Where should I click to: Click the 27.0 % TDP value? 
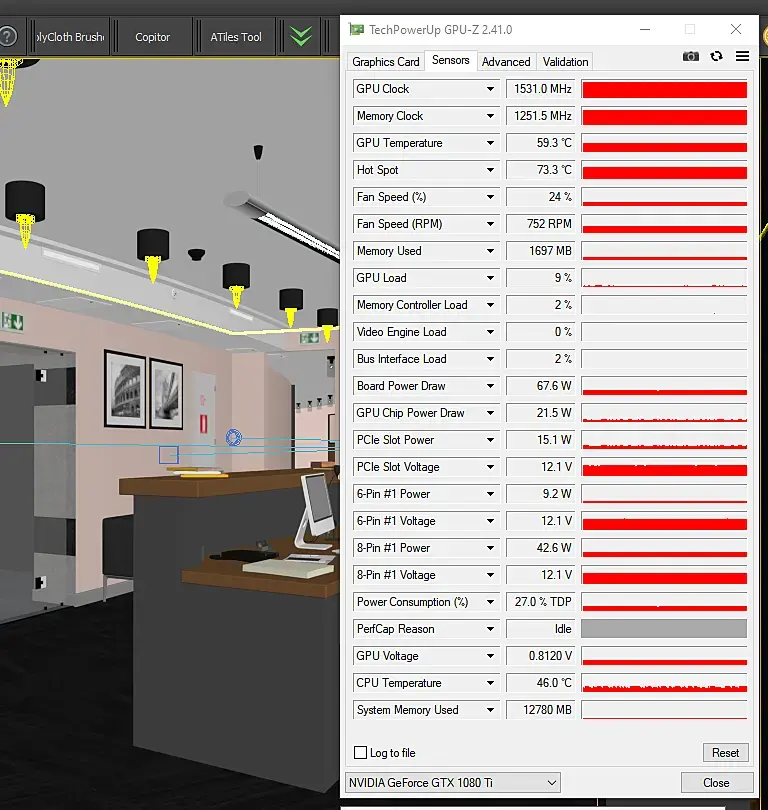540,602
